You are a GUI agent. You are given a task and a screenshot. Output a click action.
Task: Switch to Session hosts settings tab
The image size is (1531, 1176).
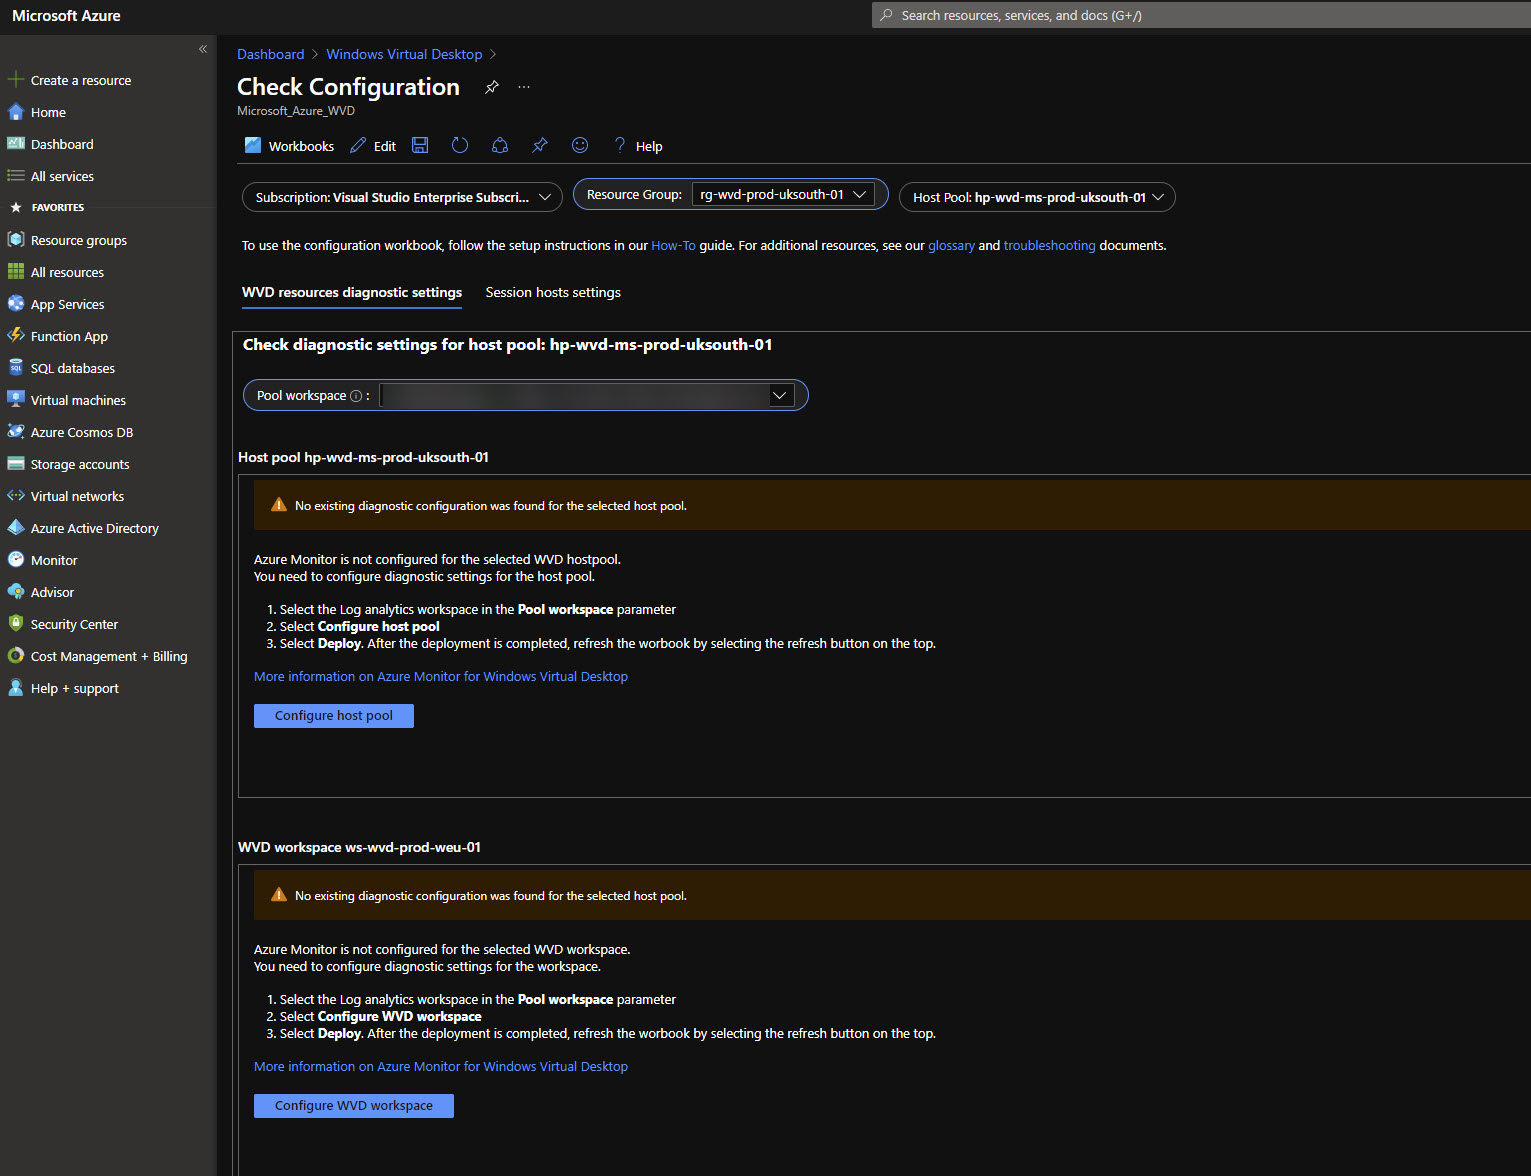[x=553, y=292]
